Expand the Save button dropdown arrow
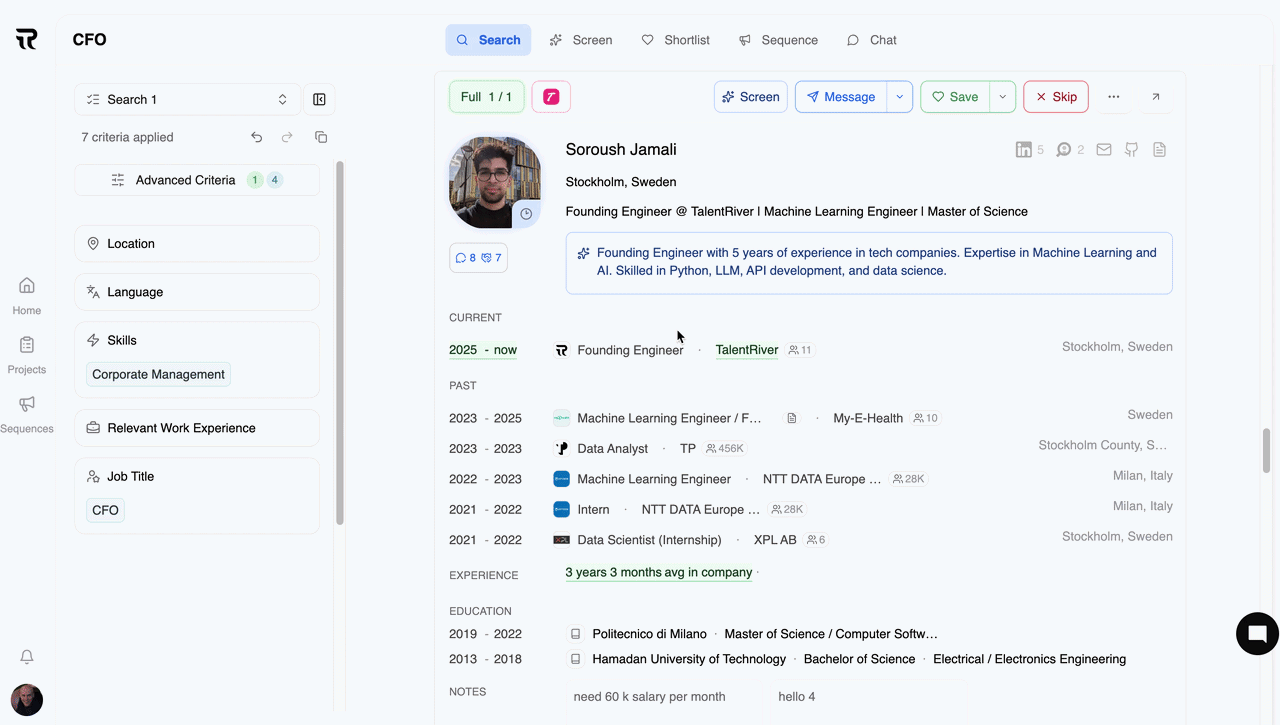The image size is (1280, 725). click(x=1003, y=97)
